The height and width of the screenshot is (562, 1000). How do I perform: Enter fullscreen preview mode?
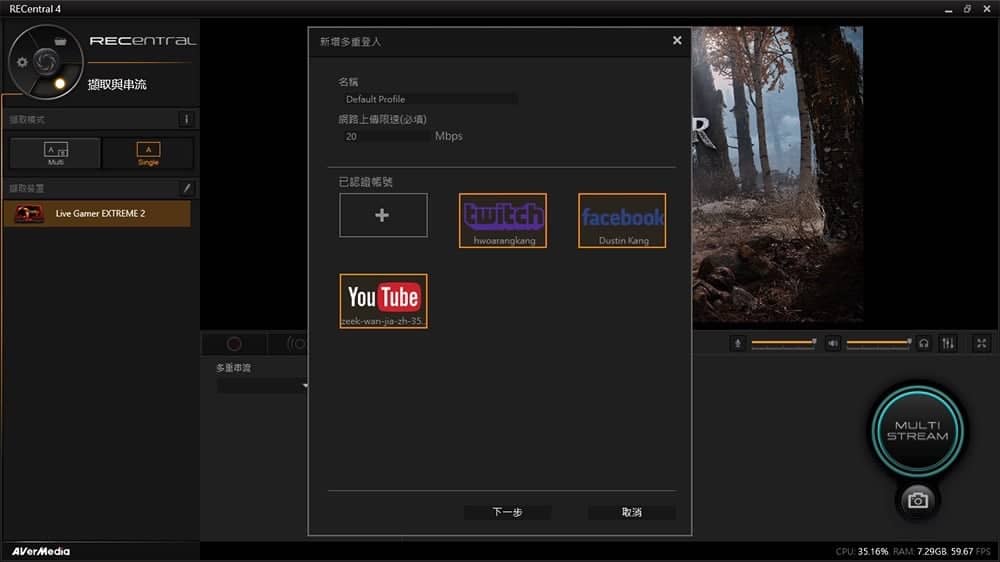pos(982,344)
